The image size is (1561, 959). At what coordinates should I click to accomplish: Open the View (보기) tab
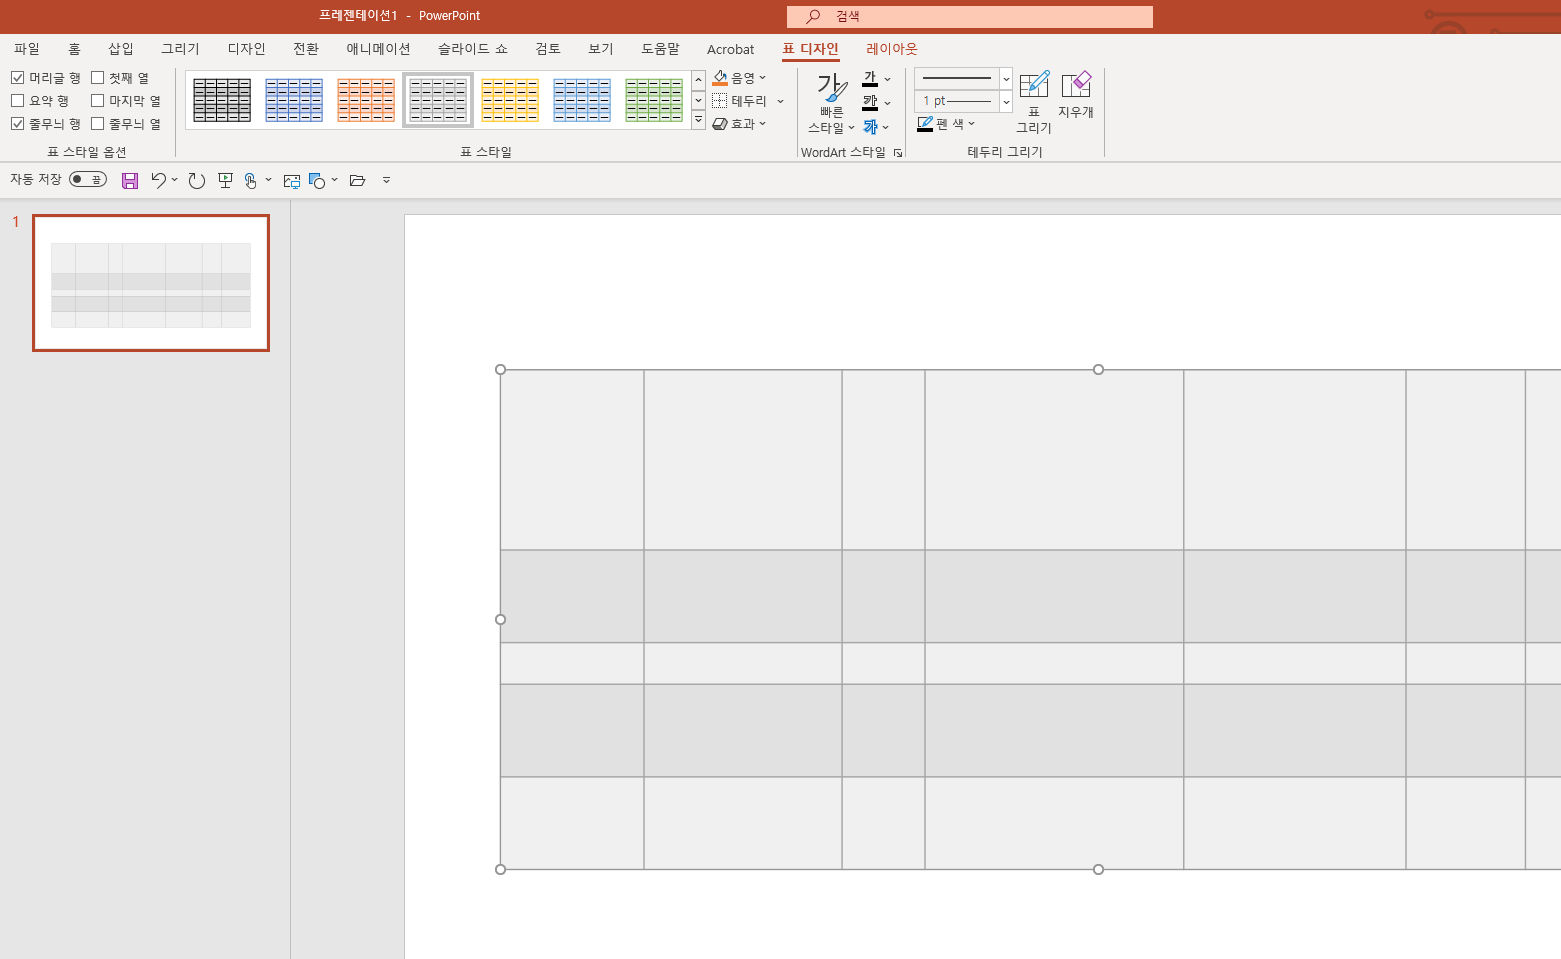pos(601,49)
